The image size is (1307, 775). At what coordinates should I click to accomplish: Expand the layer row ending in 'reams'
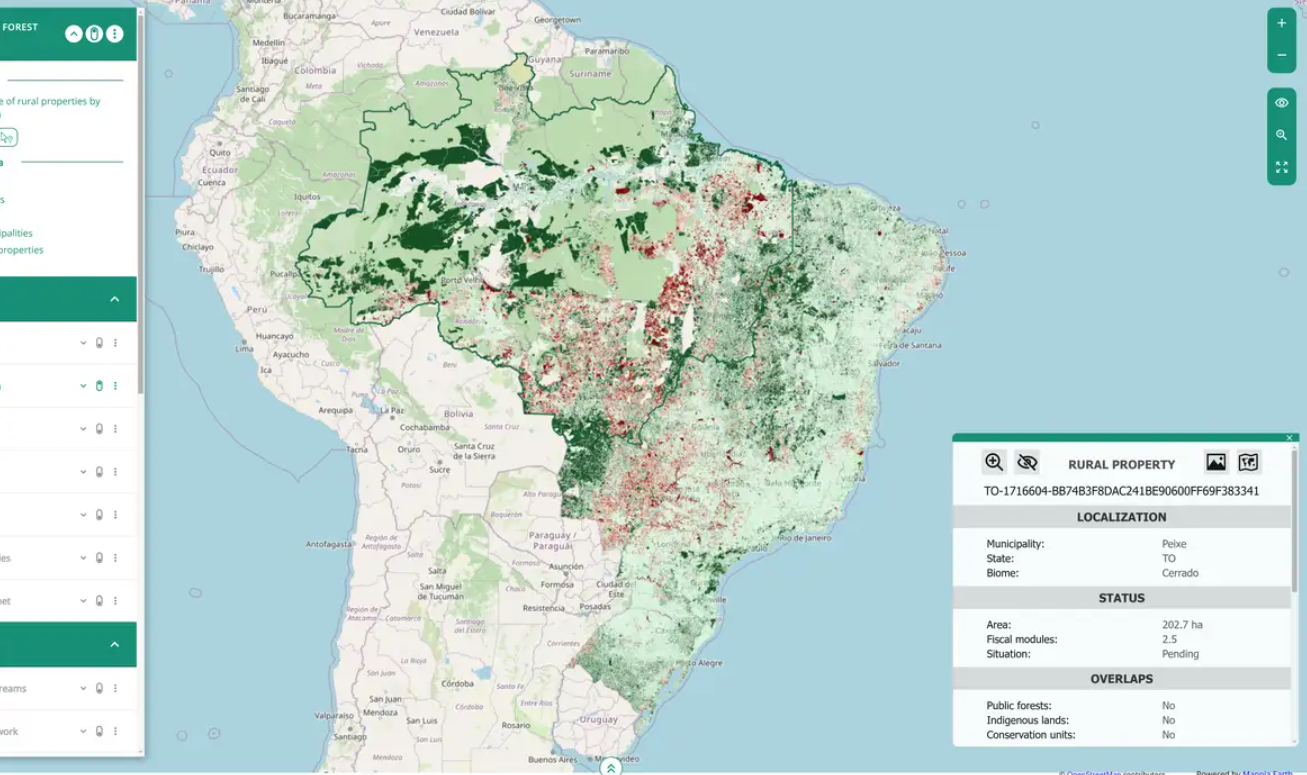[83, 688]
